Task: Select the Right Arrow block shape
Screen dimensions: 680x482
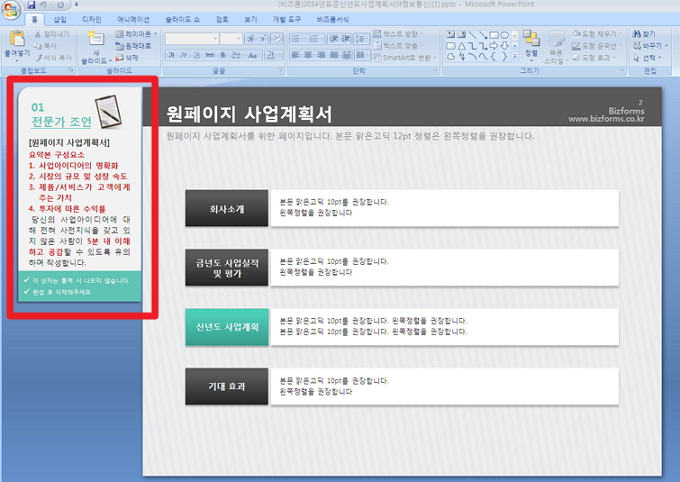Action: click(494, 46)
